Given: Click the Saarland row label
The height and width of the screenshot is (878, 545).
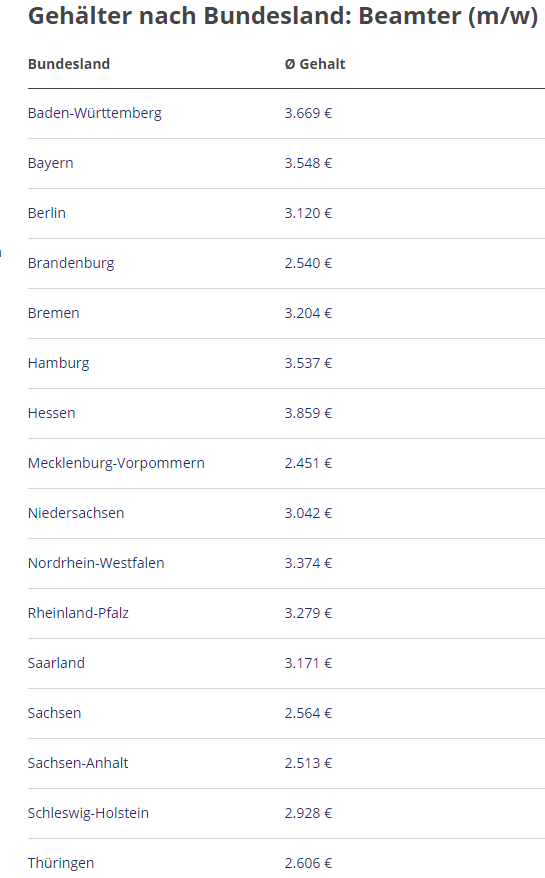Looking at the screenshot, I should click(57, 663).
